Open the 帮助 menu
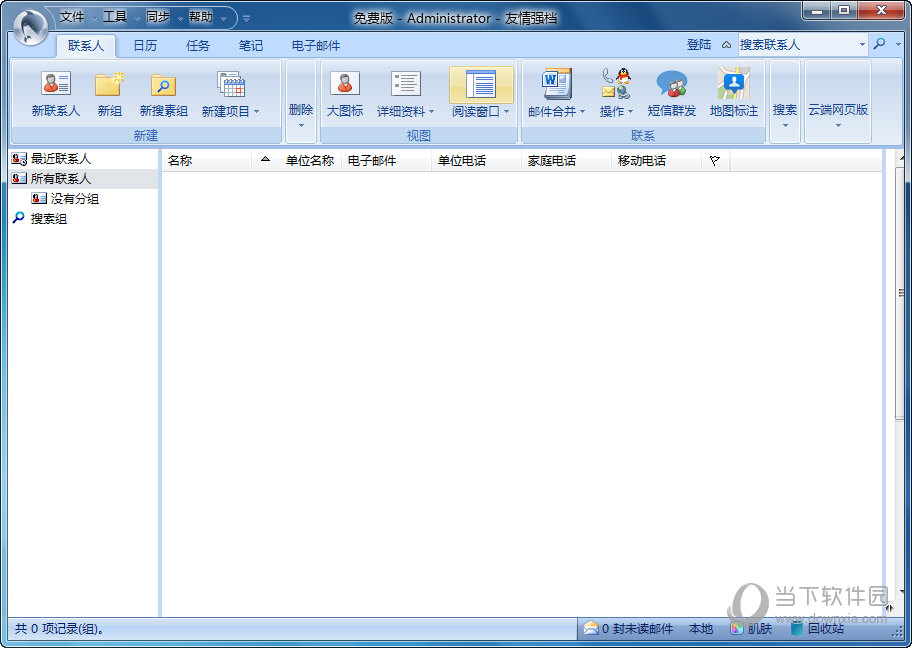This screenshot has height=648, width=912. pos(201,17)
